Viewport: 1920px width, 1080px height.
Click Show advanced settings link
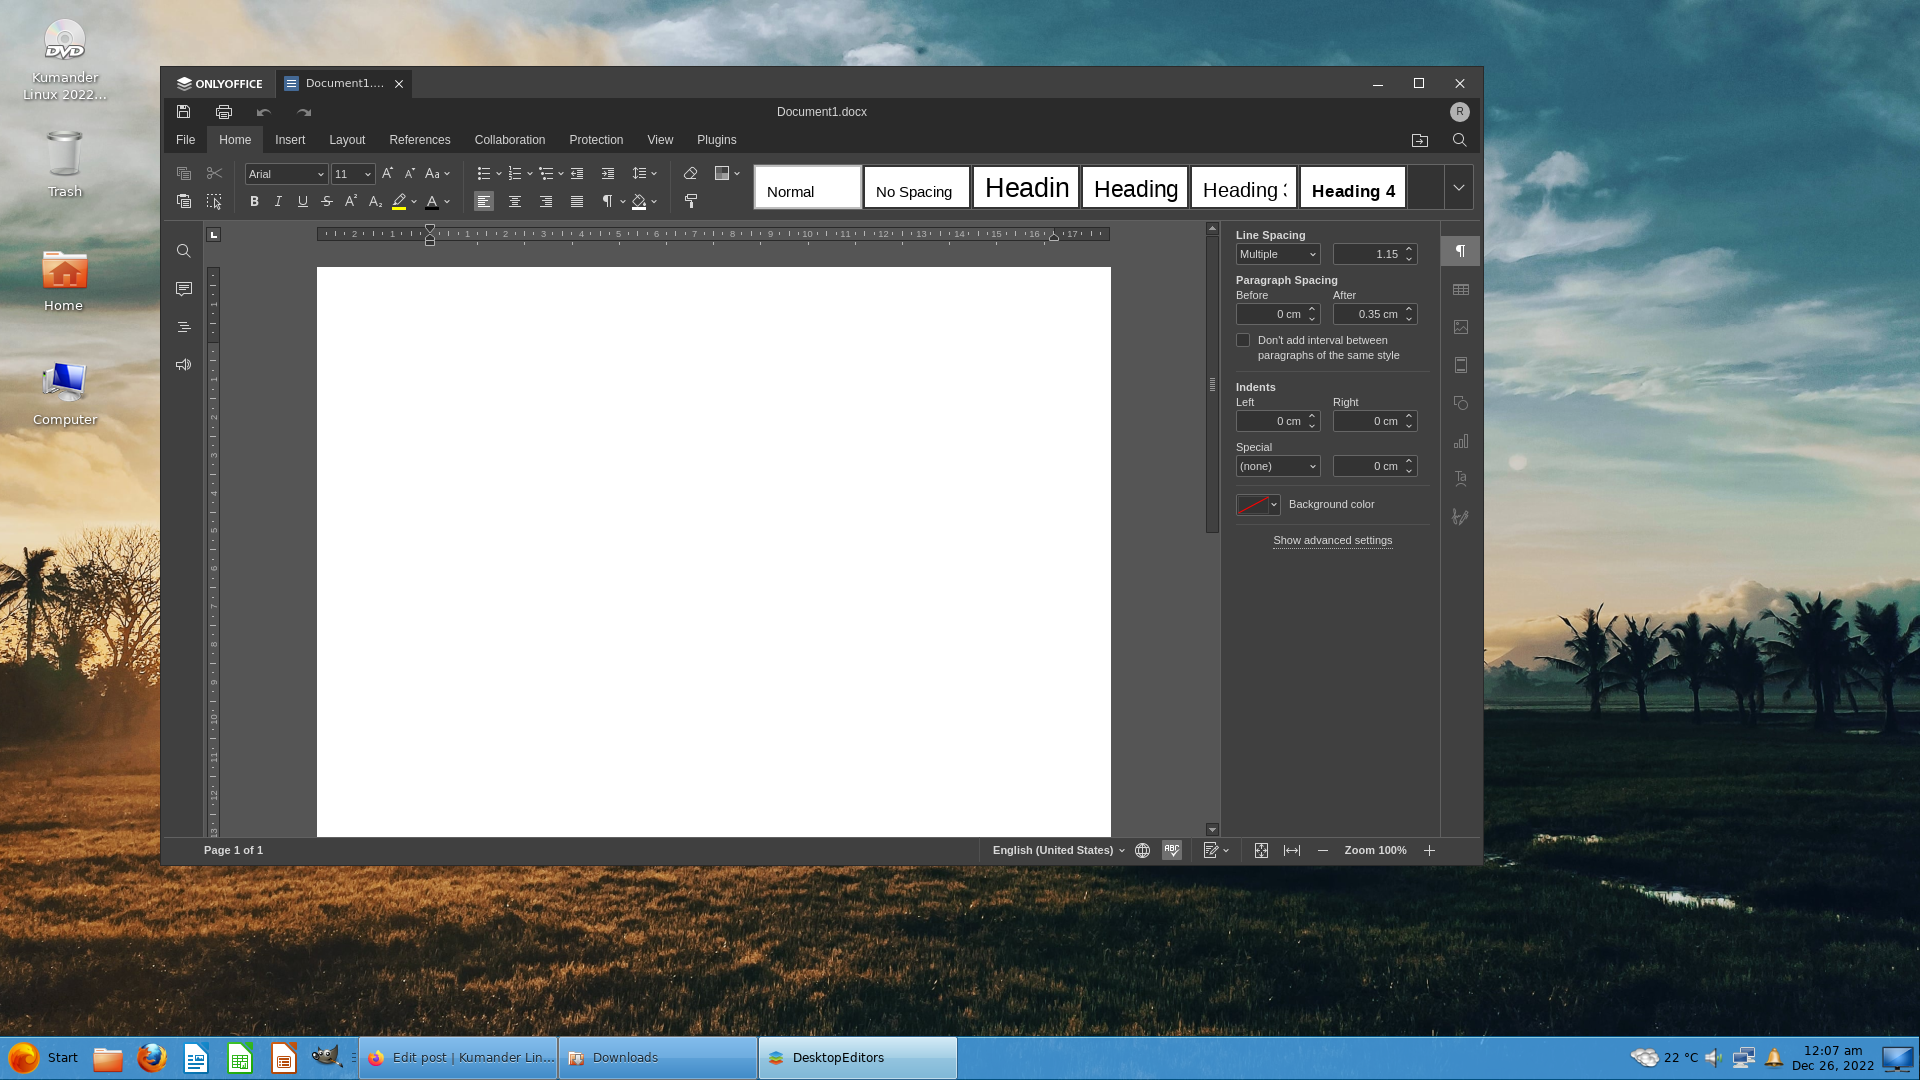(x=1332, y=540)
